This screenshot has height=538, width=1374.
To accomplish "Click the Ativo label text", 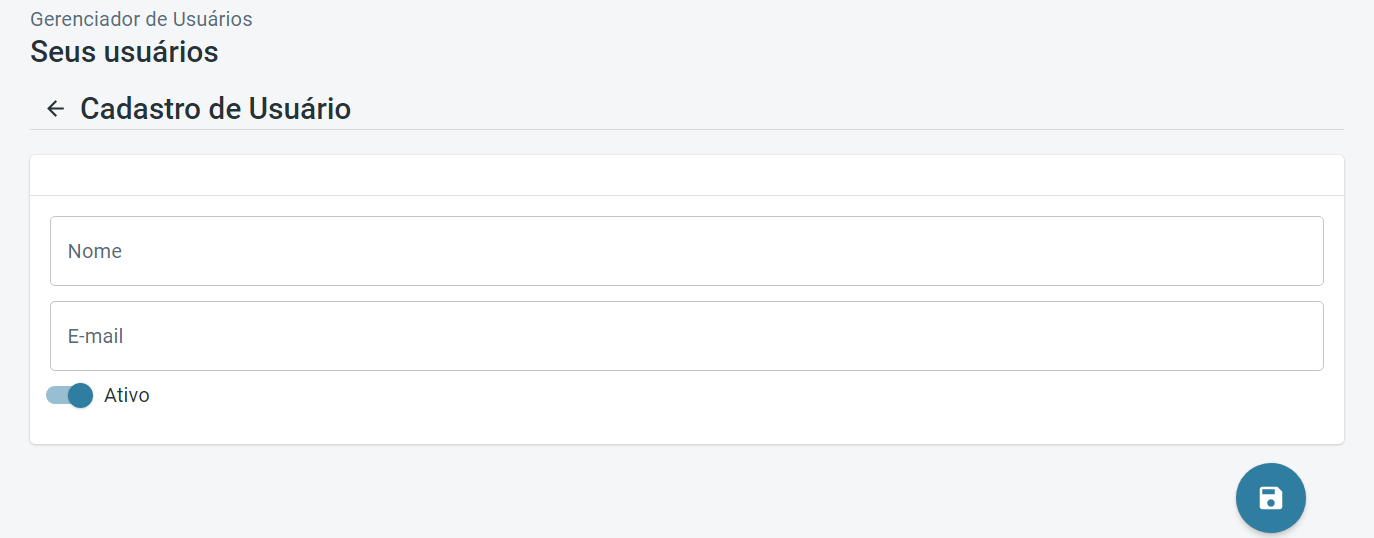I will [127, 395].
